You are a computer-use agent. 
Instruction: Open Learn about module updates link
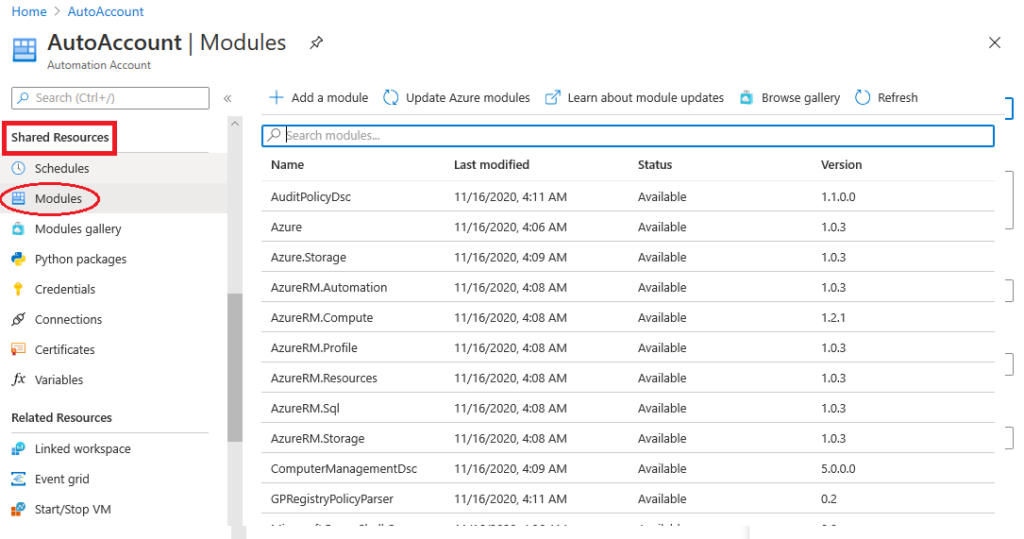tap(634, 97)
